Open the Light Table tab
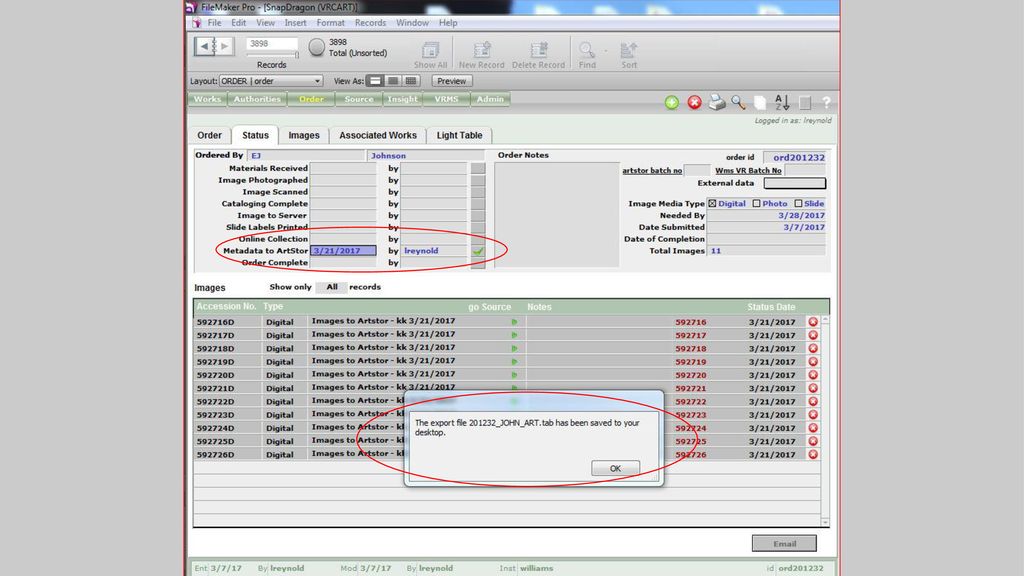This screenshot has width=1024, height=576. click(x=459, y=135)
